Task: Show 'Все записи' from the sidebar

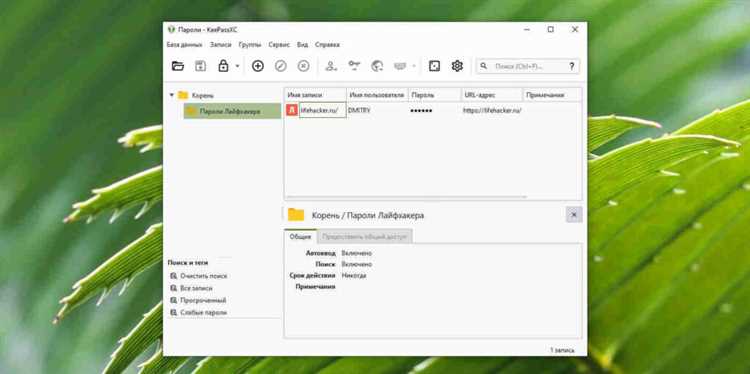Action: (197, 288)
